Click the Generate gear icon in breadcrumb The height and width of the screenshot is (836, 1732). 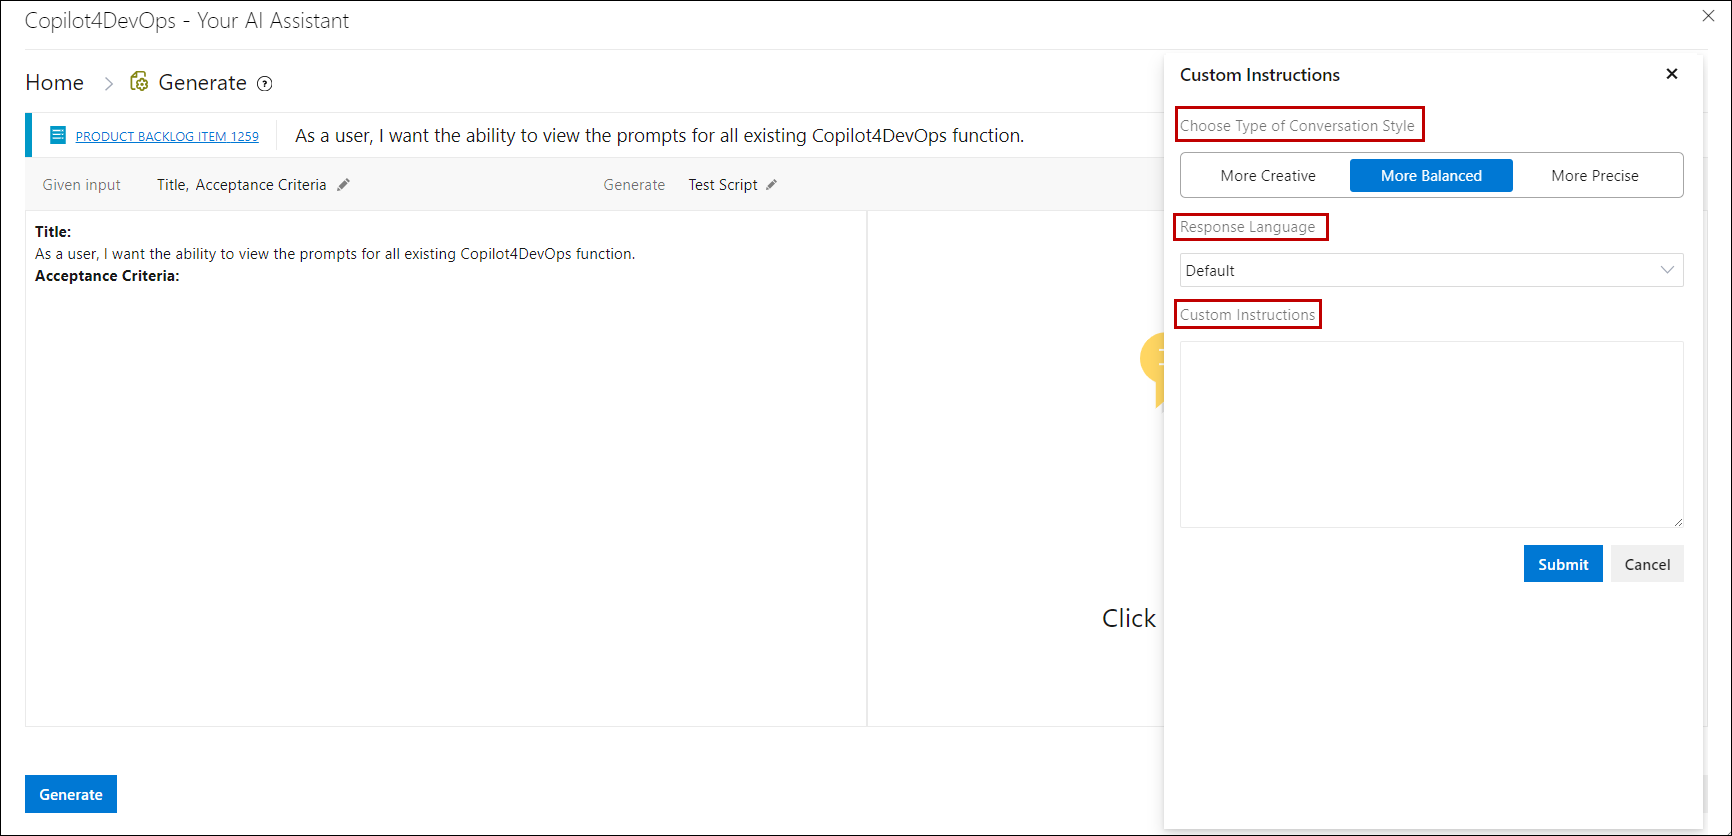coord(139,82)
